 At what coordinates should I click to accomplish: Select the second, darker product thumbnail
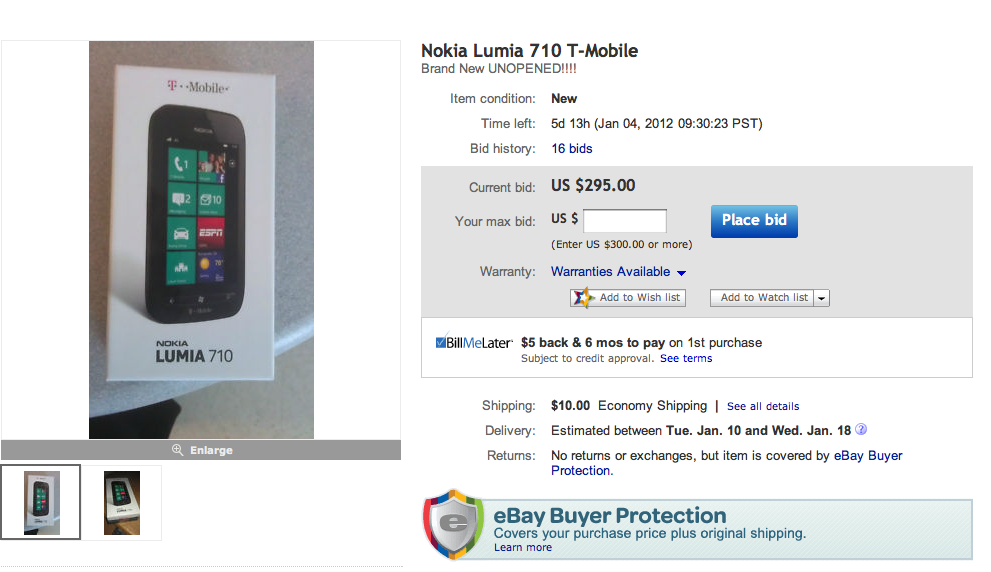coord(122,503)
